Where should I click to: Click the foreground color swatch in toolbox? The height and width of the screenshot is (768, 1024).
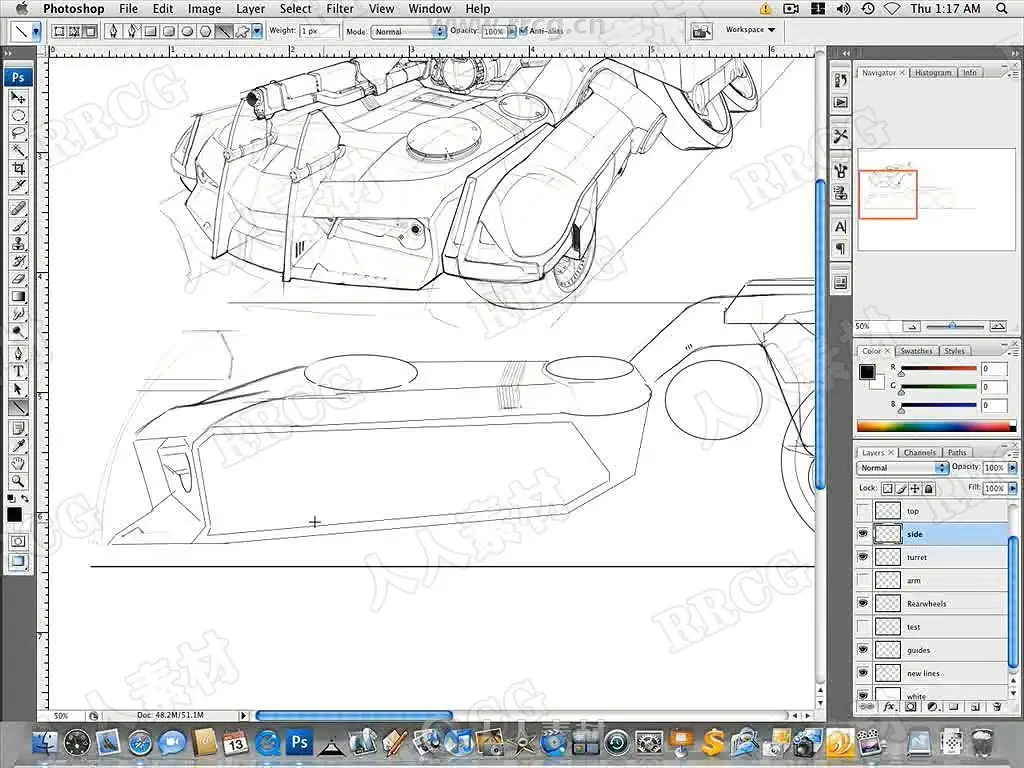pyautogui.click(x=14, y=514)
